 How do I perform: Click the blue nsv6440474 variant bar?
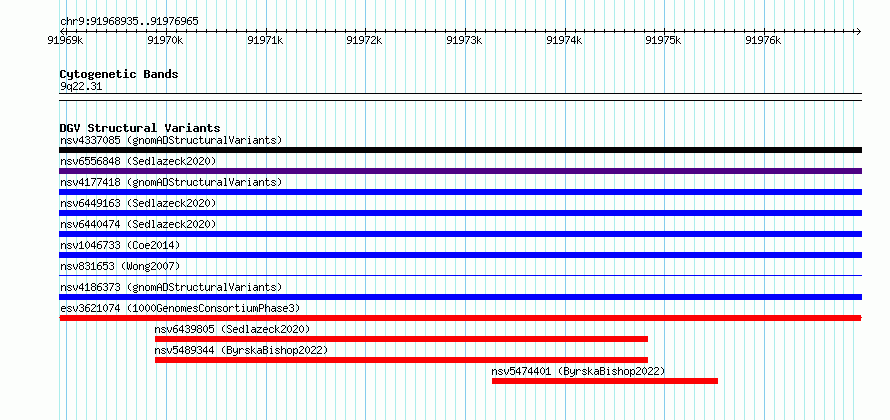coord(460,234)
